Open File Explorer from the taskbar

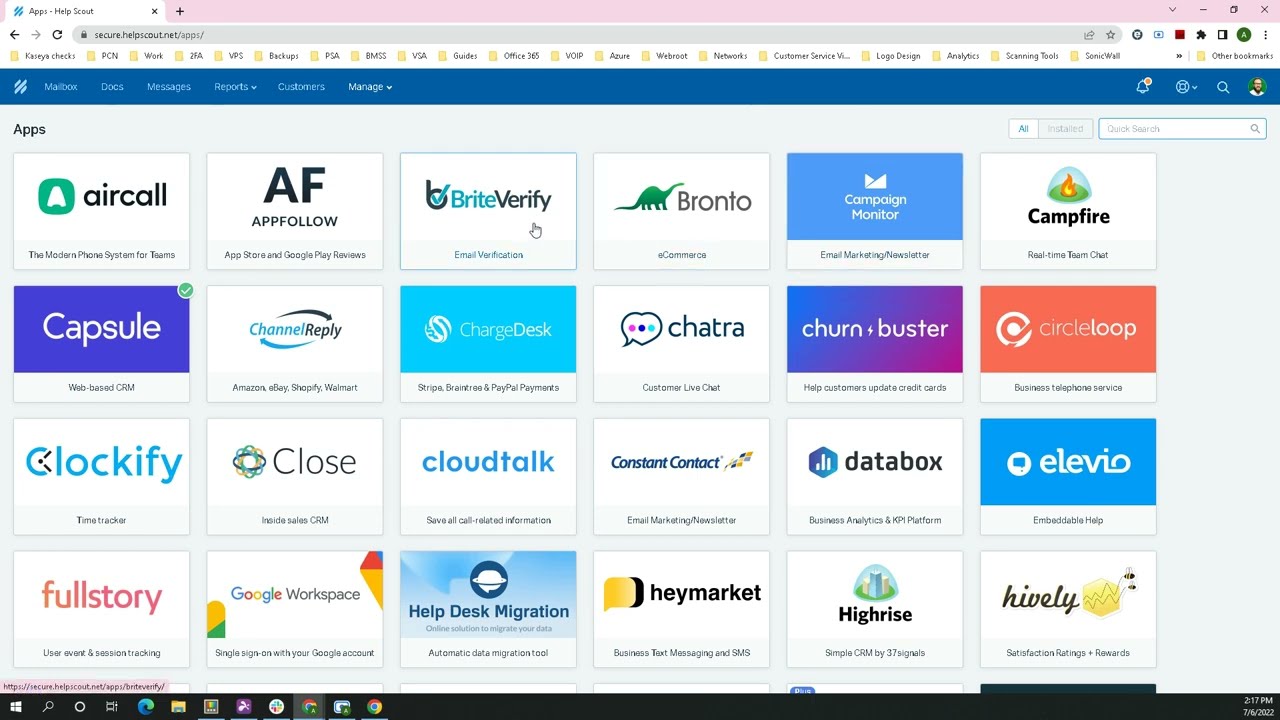point(178,707)
